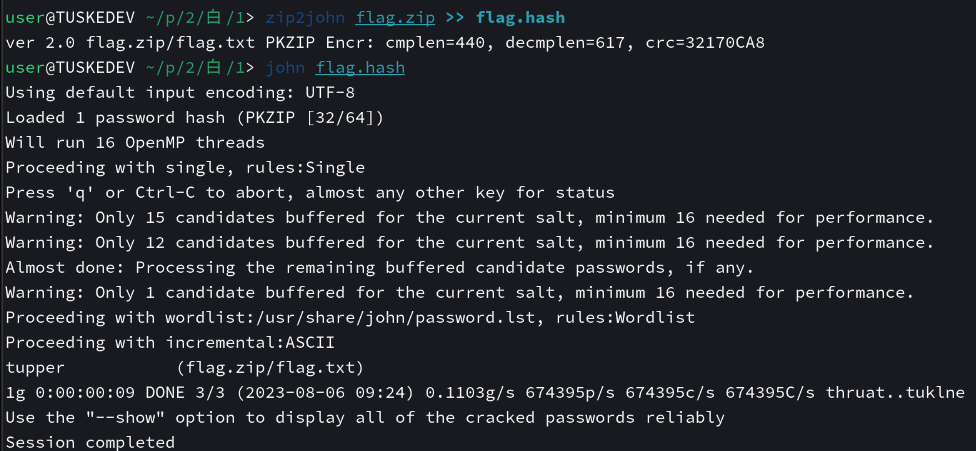Screen dimensions: 976x451
Task: Click the john command on the third line
Action: [285, 68]
